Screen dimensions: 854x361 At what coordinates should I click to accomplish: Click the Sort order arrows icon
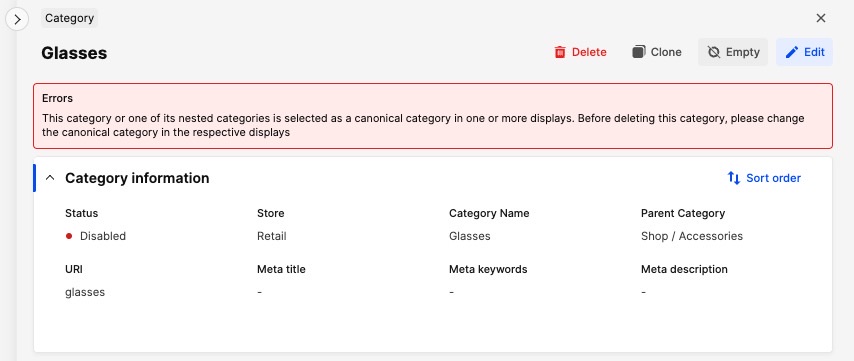tap(734, 178)
